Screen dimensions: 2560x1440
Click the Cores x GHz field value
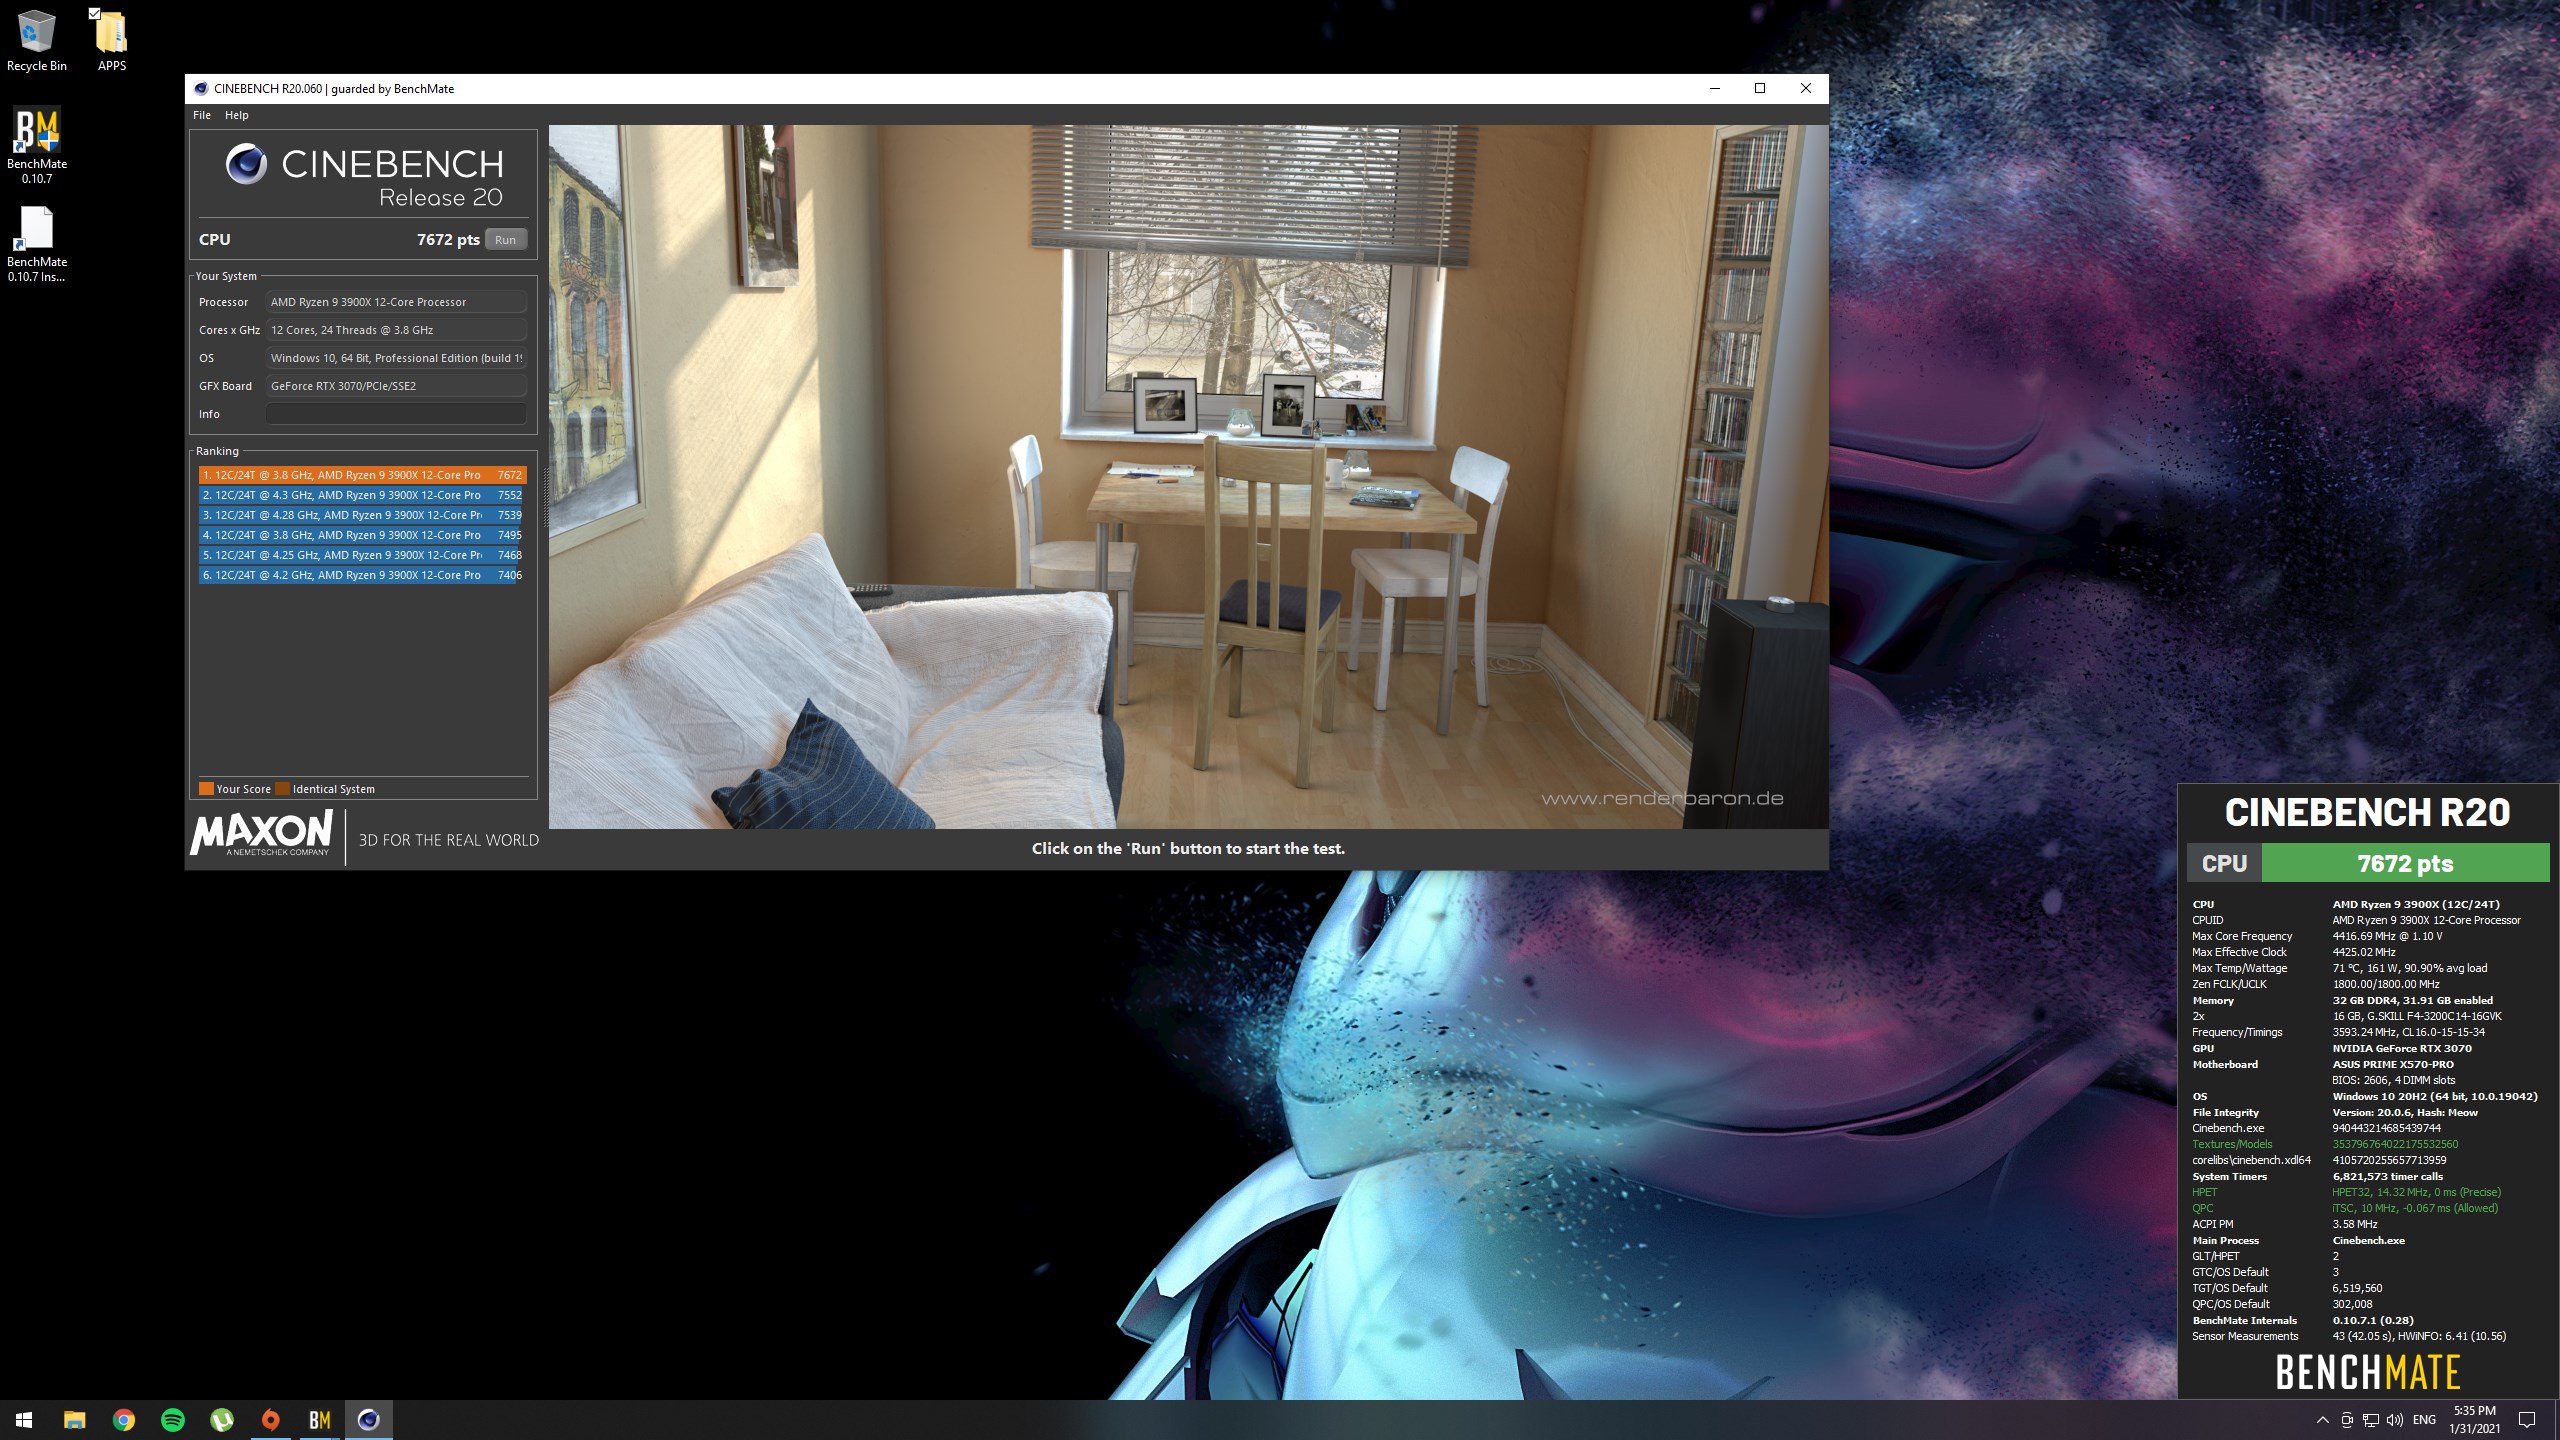396,330
